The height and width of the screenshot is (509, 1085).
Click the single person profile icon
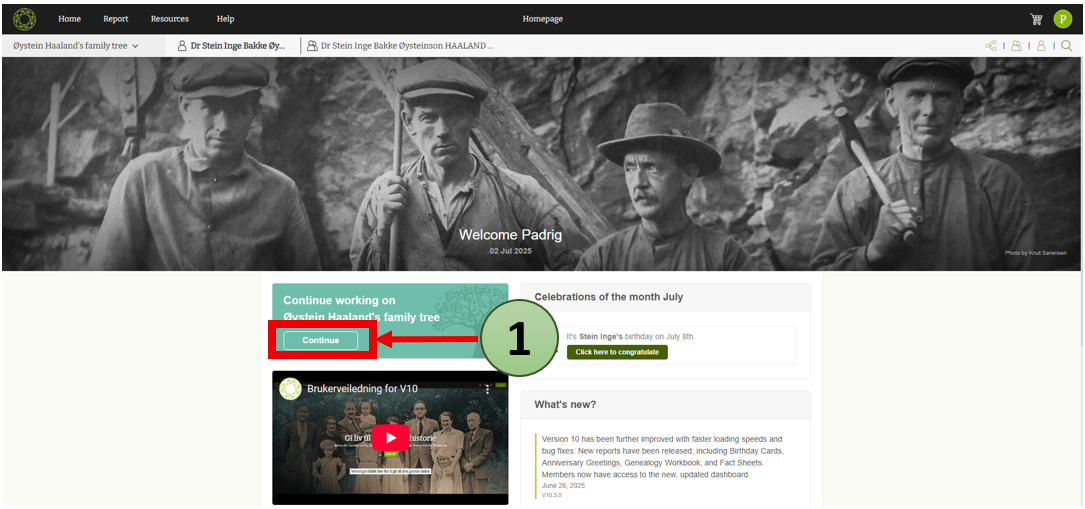pyautogui.click(x=1041, y=46)
